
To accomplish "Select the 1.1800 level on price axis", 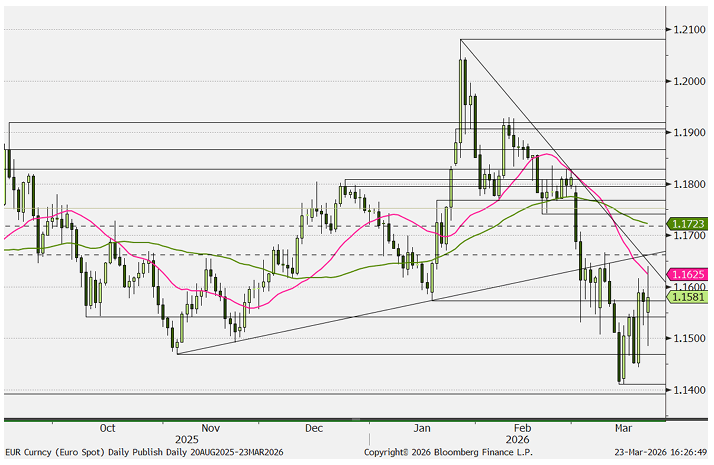I will coord(690,184).
